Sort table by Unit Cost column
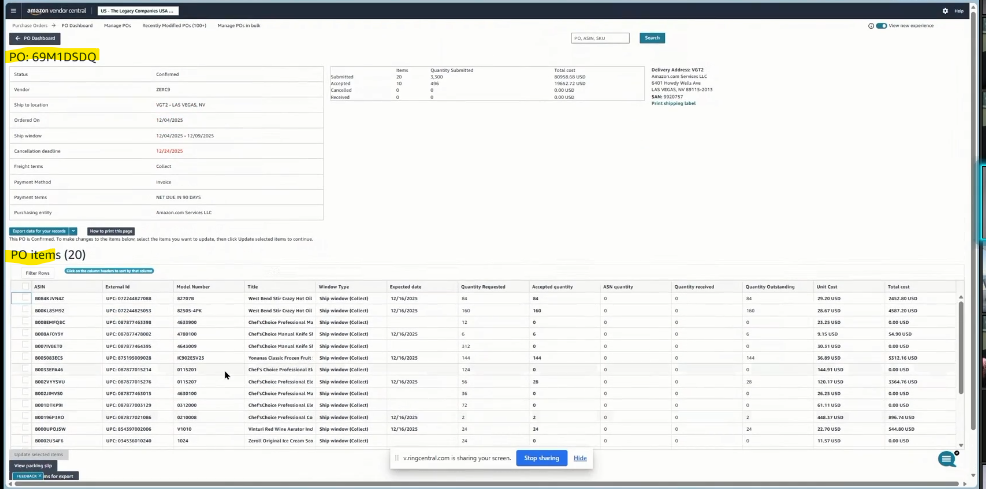Viewport: 986px width, 489px height. click(827, 287)
